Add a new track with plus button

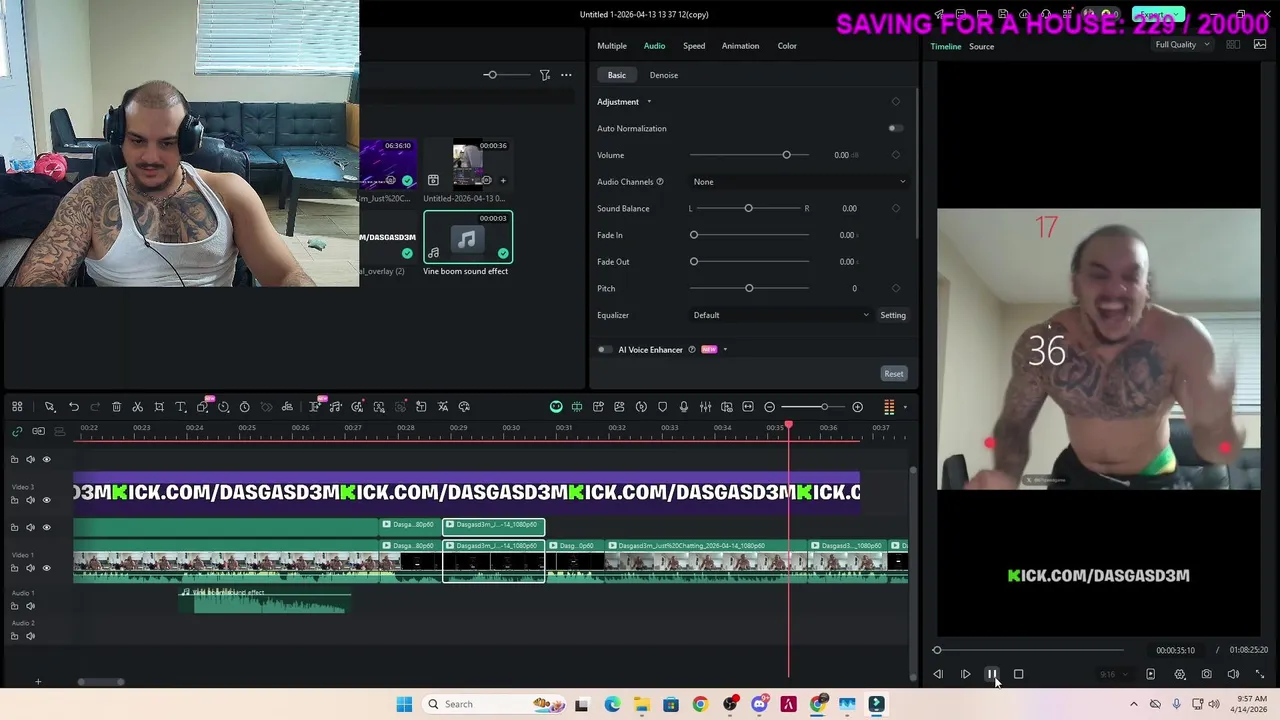tap(38, 682)
